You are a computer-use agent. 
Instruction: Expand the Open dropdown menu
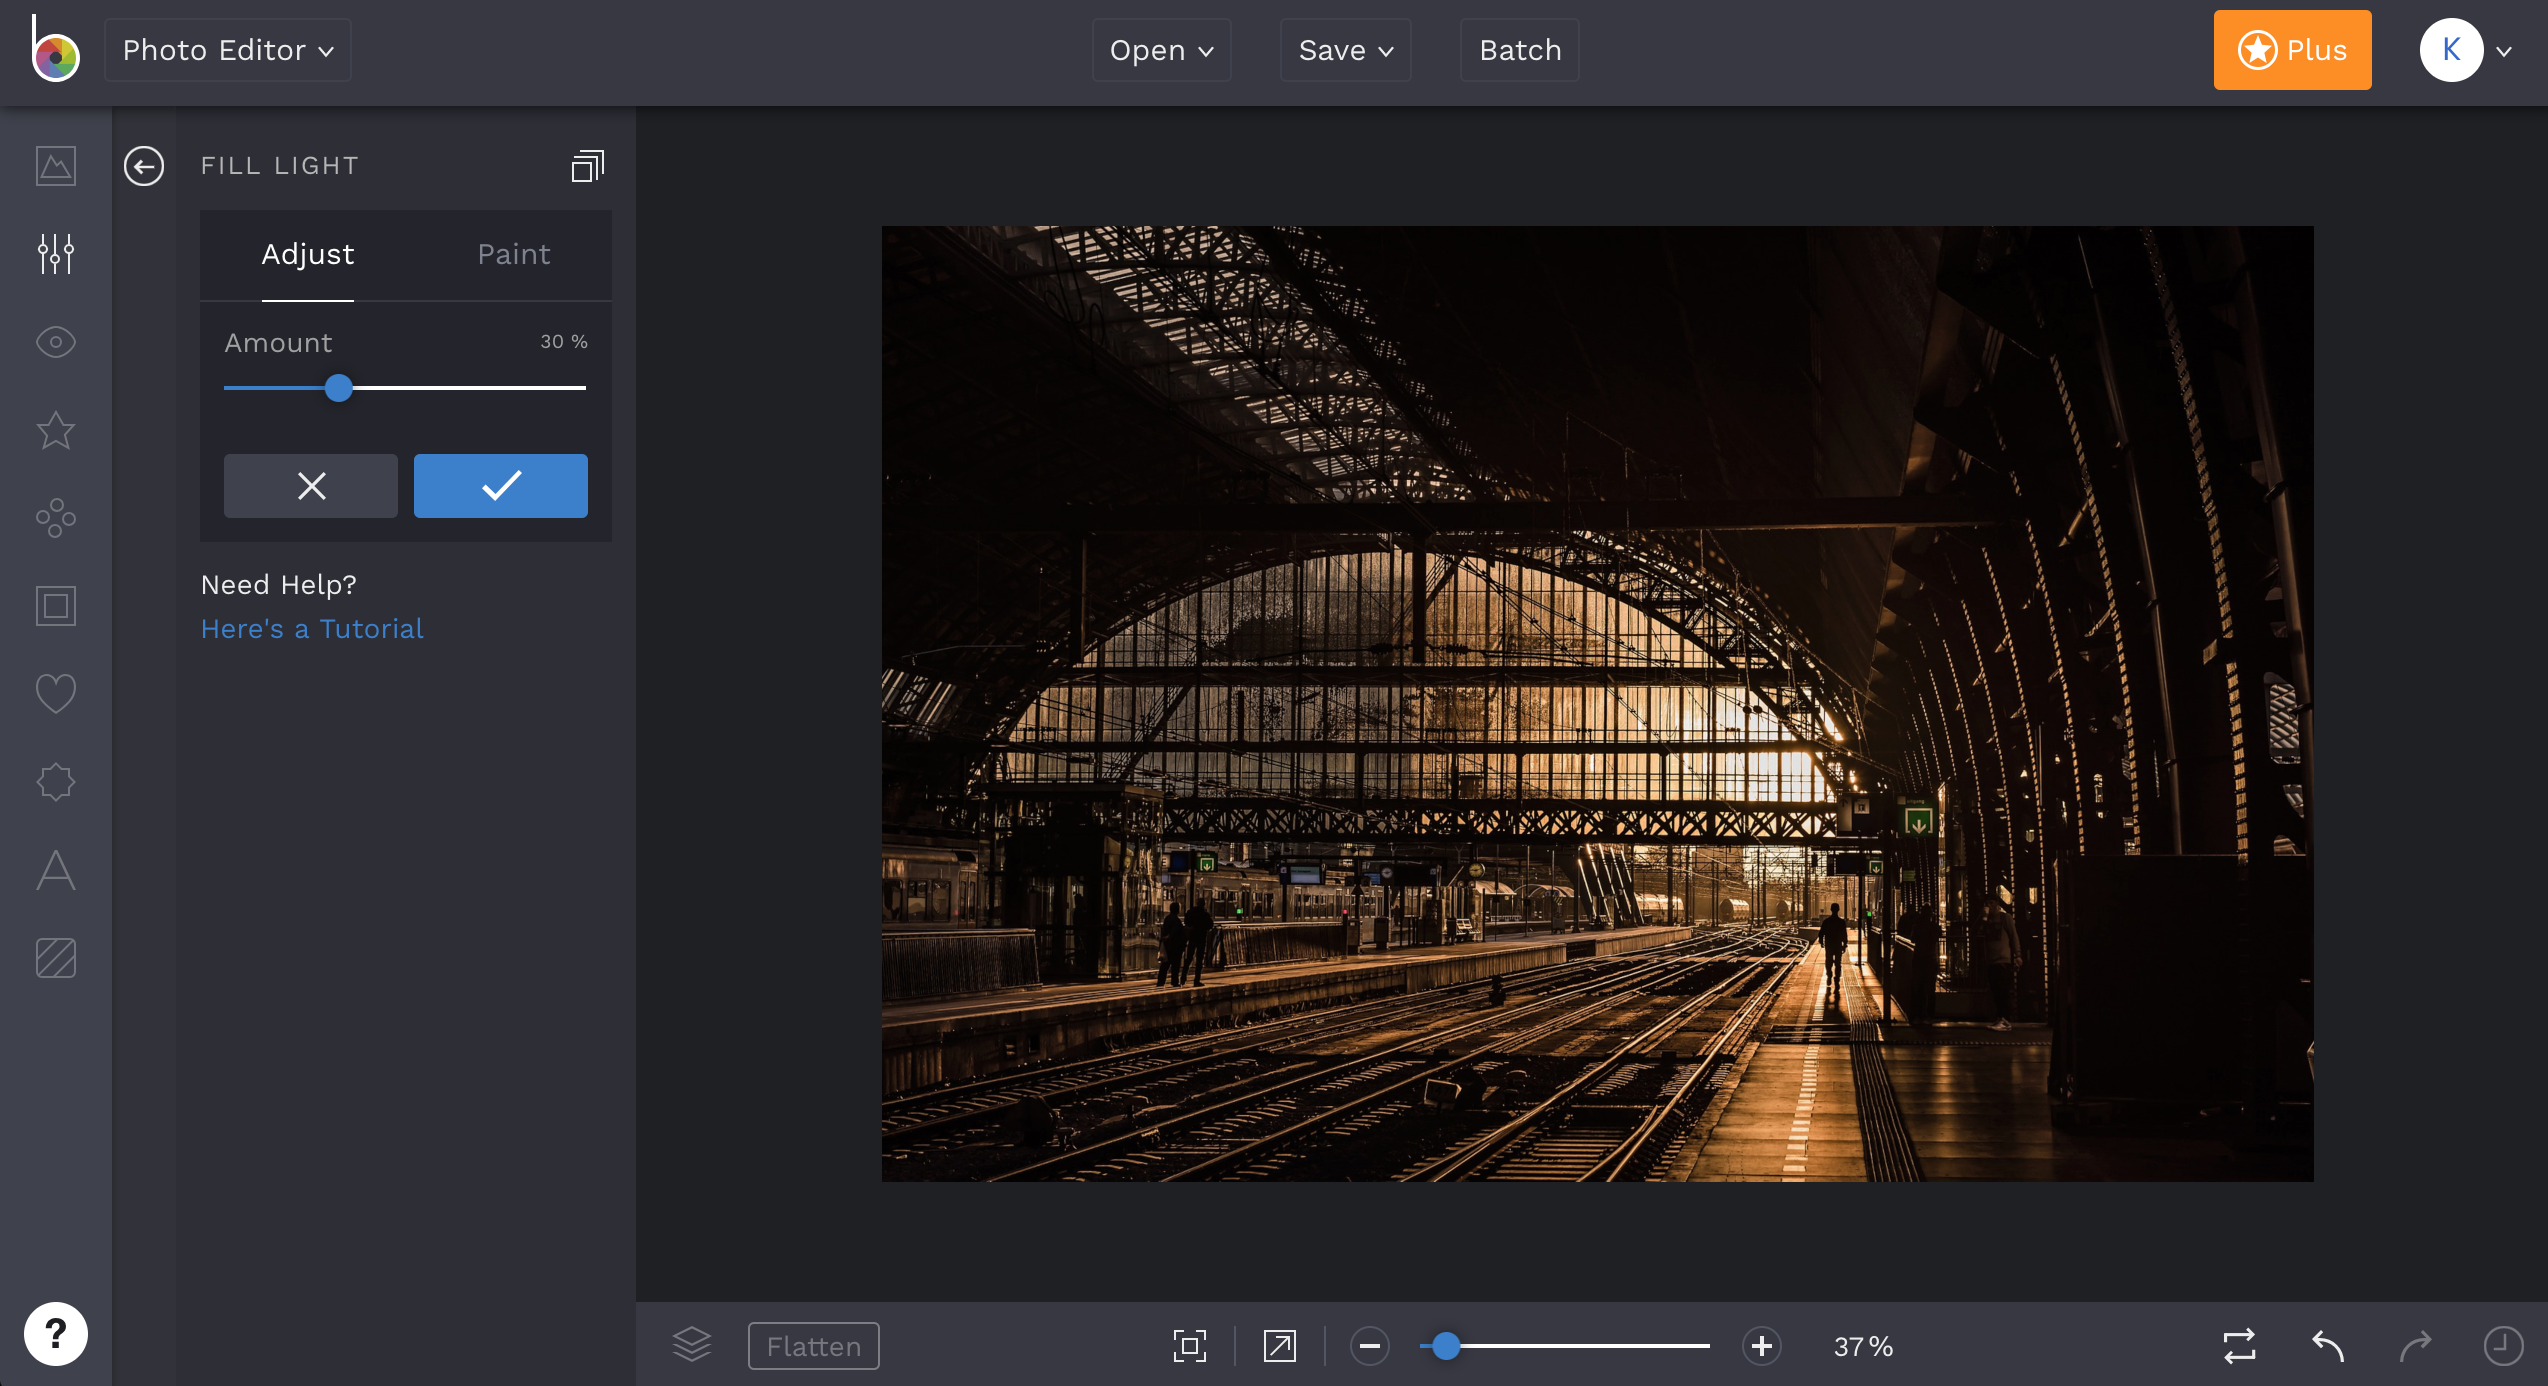1161,50
